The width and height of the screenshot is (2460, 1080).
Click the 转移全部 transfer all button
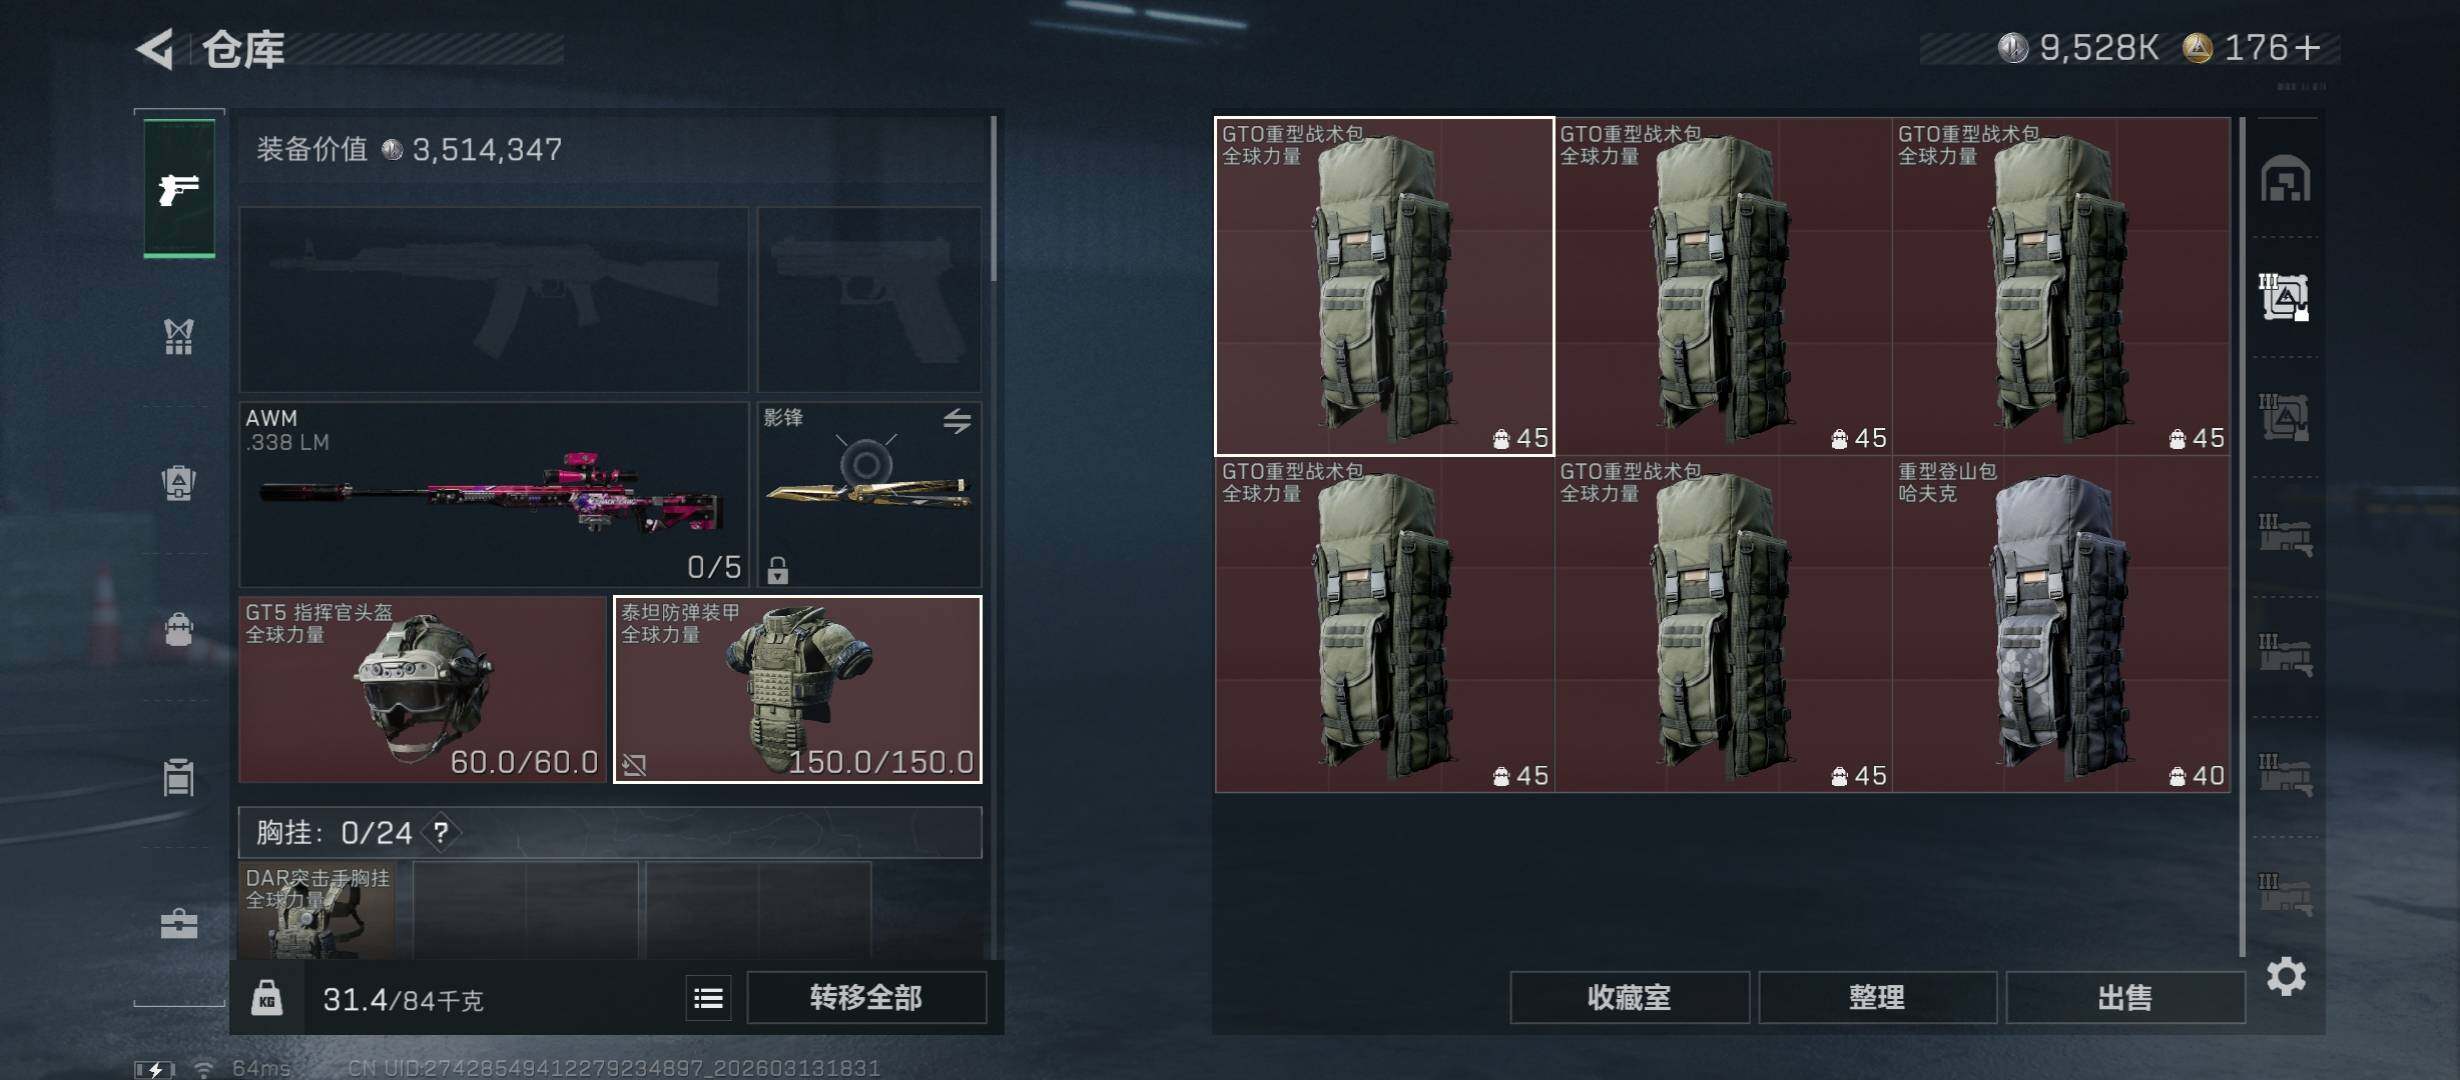point(866,997)
